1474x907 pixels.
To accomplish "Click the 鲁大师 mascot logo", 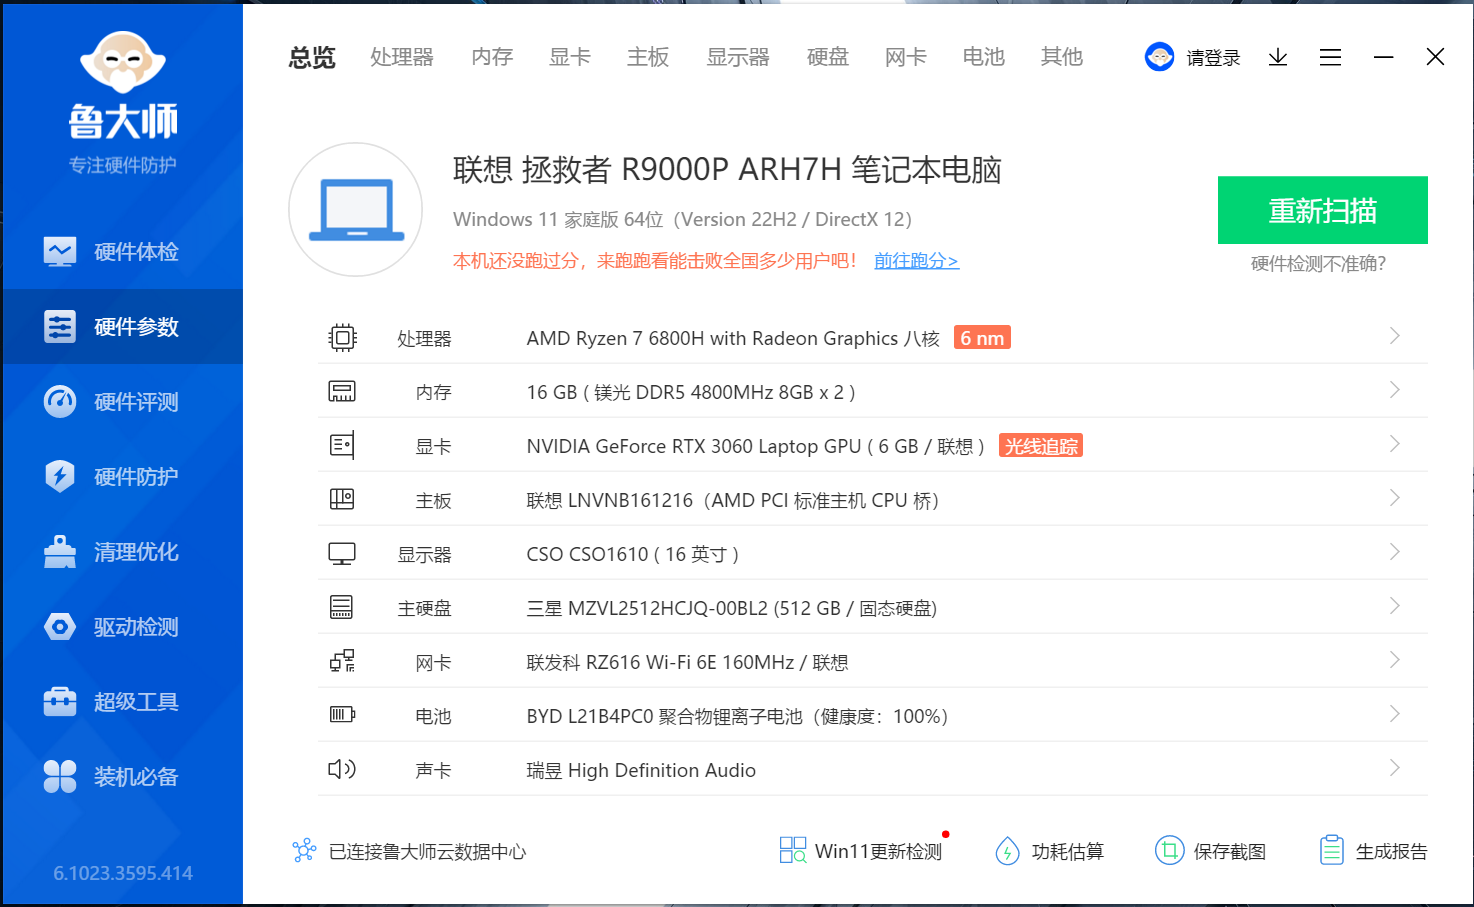I will point(123,63).
